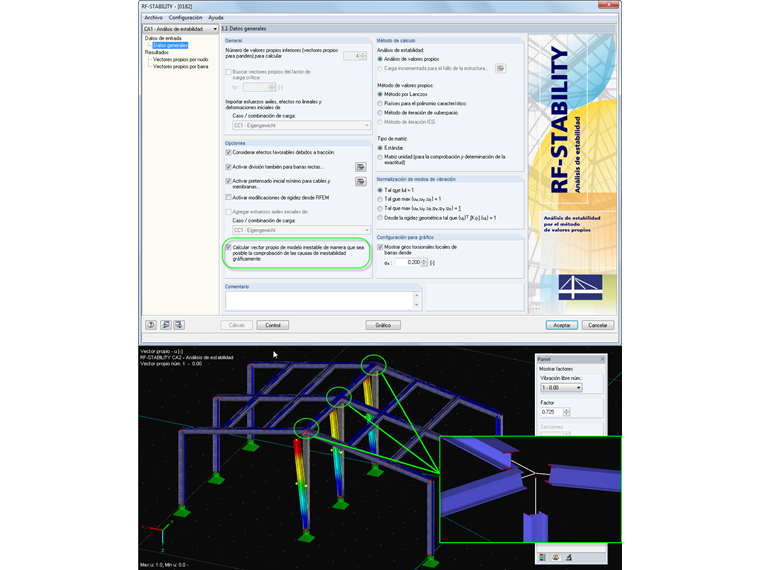Select Método por Lanczos radio
Image resolution: width=760 pixels, height=570 pixels.
coord(380,95)
